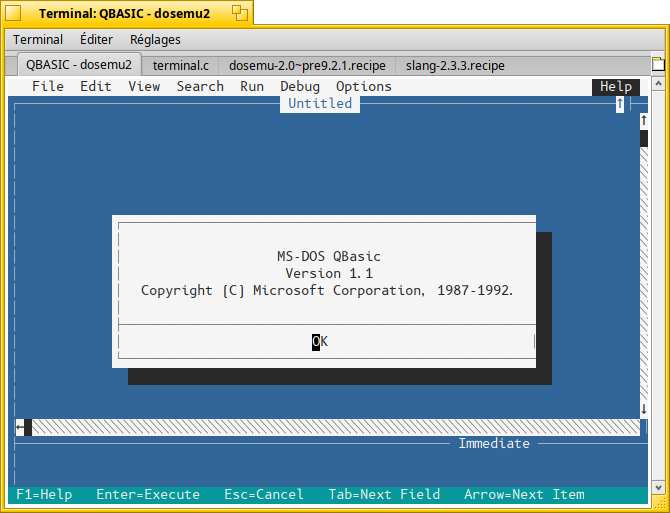The width and height of the screenshot is (670, 513).
Task: Click the window zoom icon in title tab
Action: 240,13
